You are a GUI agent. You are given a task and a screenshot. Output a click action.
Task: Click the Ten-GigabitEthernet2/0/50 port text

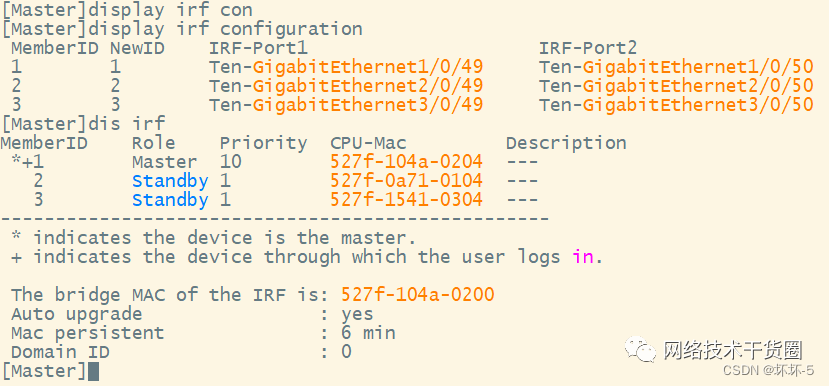[676, 86]
